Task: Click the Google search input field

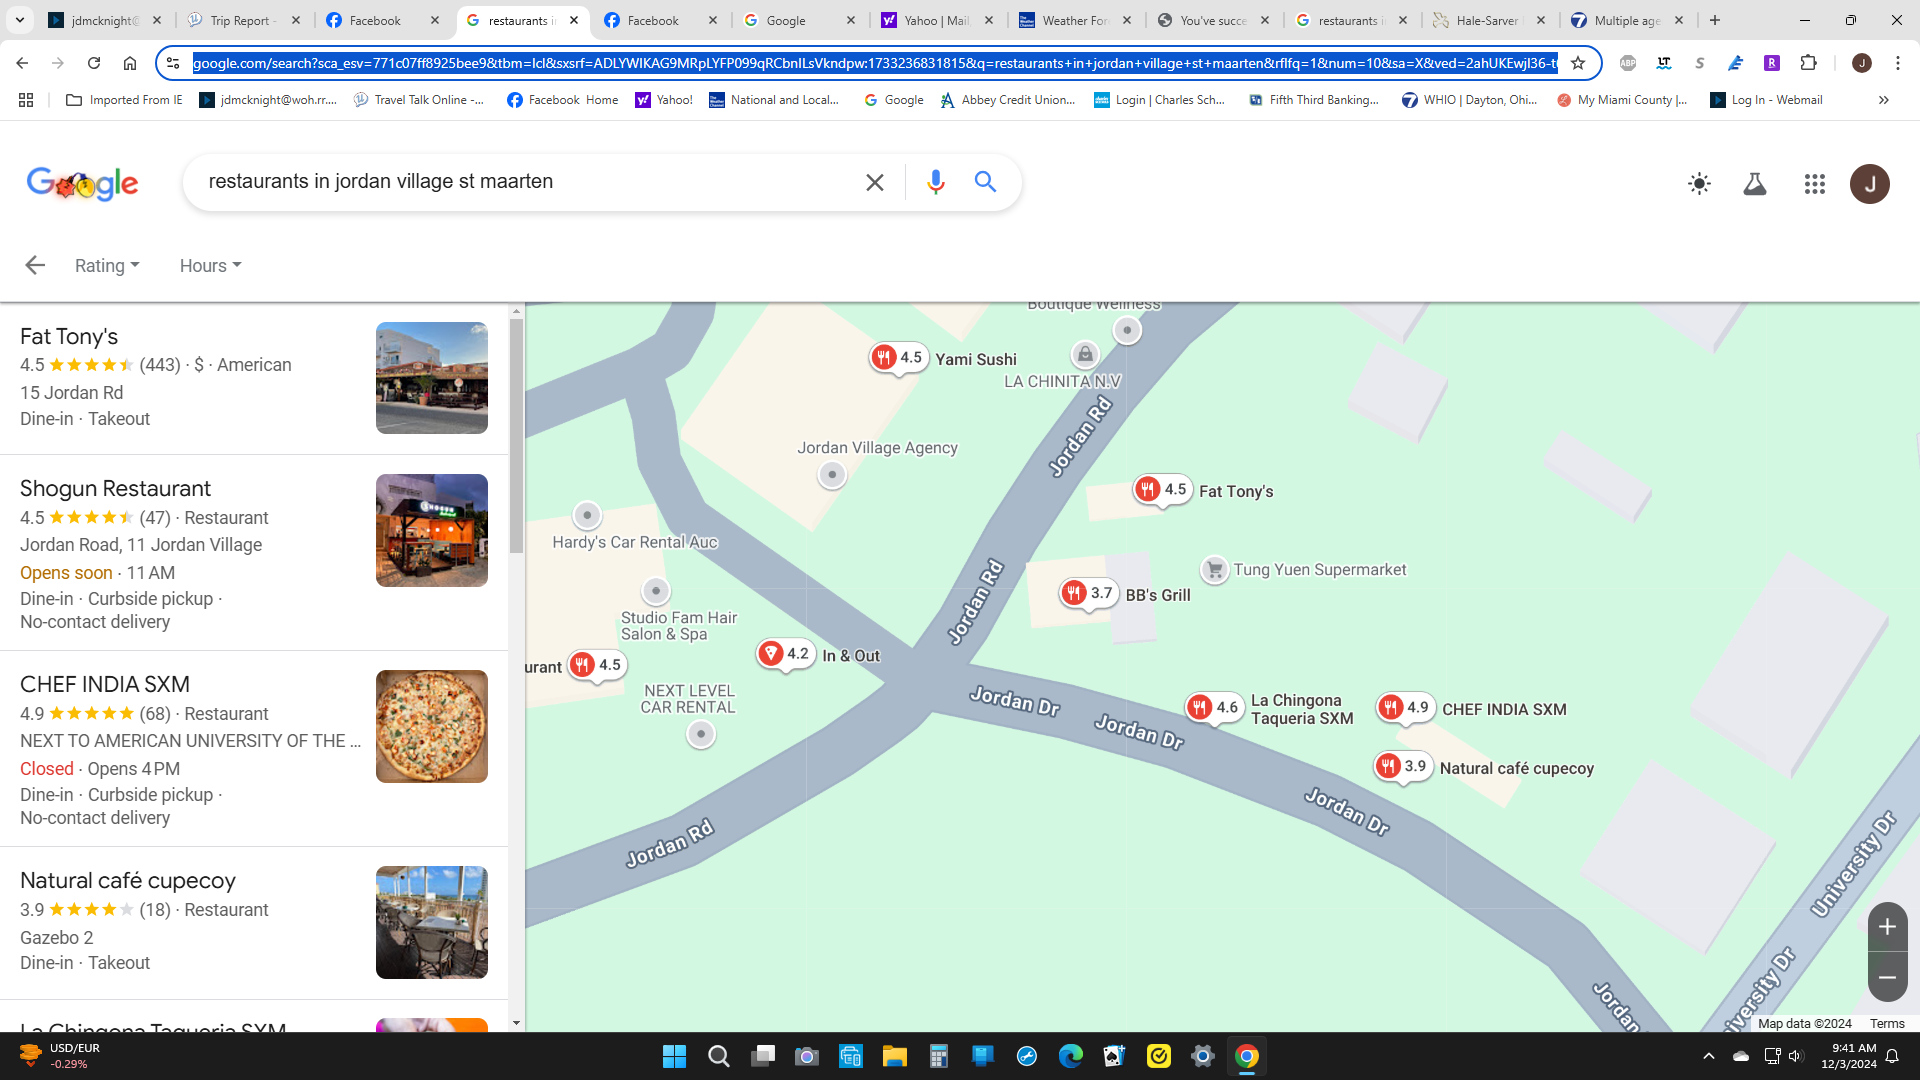Action: 520,182
